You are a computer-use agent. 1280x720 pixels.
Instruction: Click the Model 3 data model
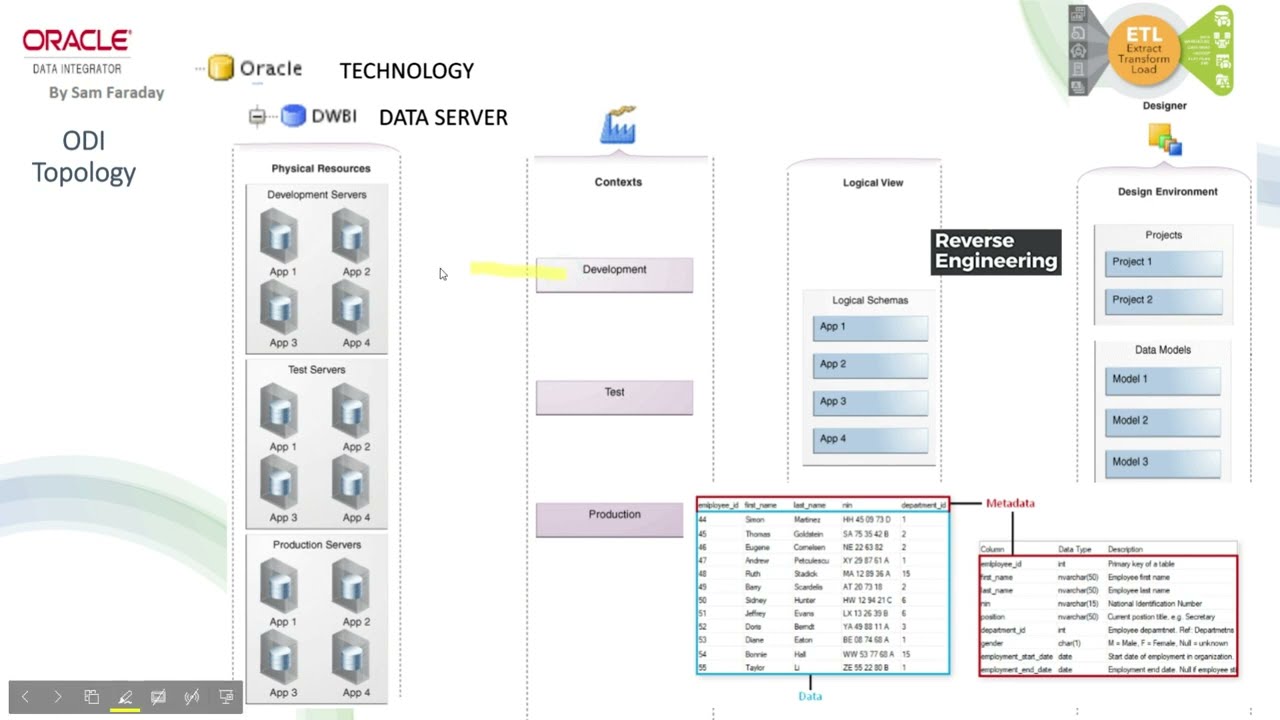[1163, 463]
